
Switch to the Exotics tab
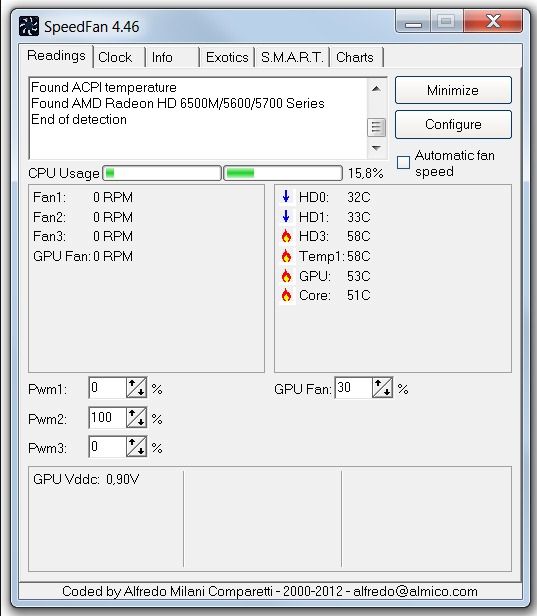pos(227,57)
